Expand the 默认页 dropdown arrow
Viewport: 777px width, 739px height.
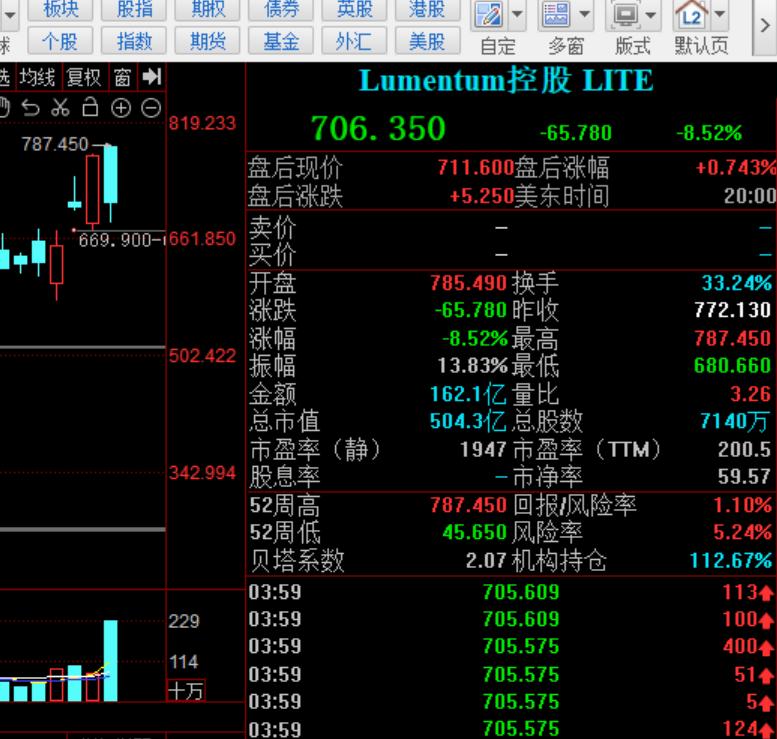(720, 14)
